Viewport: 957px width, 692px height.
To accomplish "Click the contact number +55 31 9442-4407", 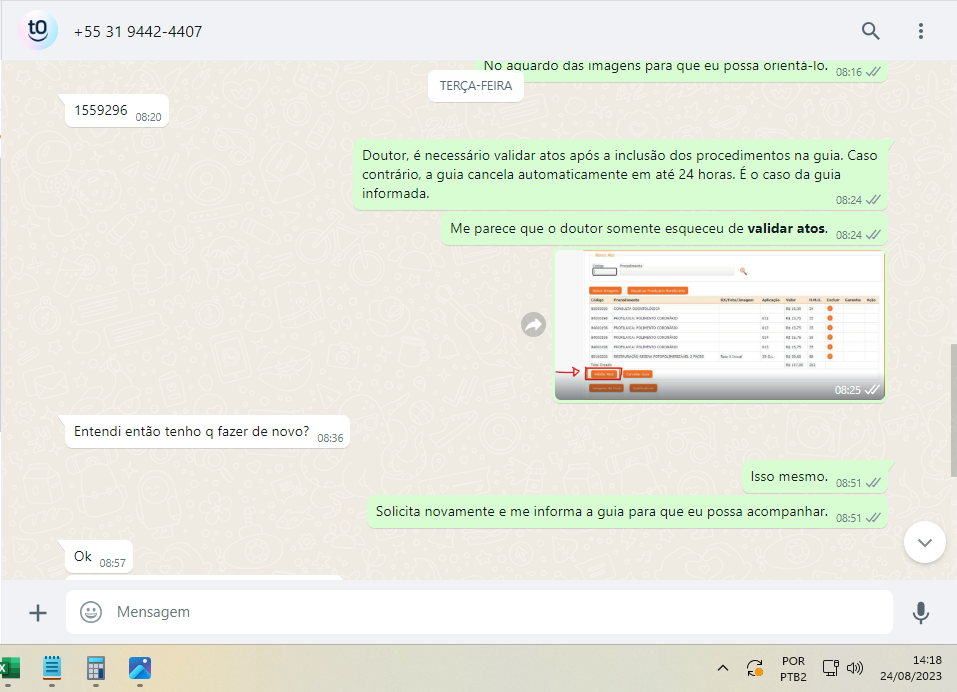I will pos(138,32).
